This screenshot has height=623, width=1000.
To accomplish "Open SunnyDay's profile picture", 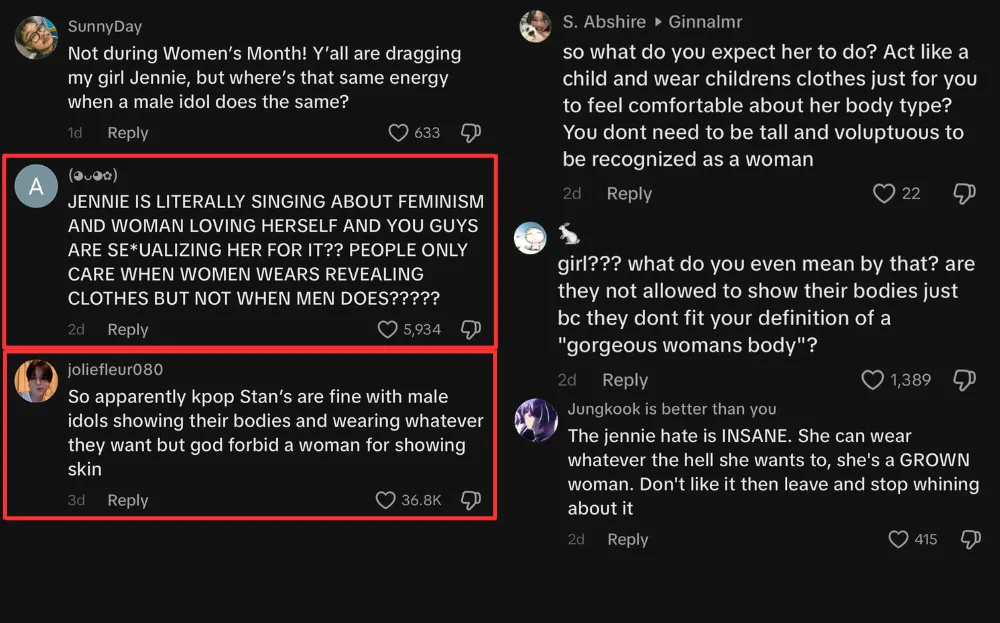I will pyautogui.click(x=36, y=37).
